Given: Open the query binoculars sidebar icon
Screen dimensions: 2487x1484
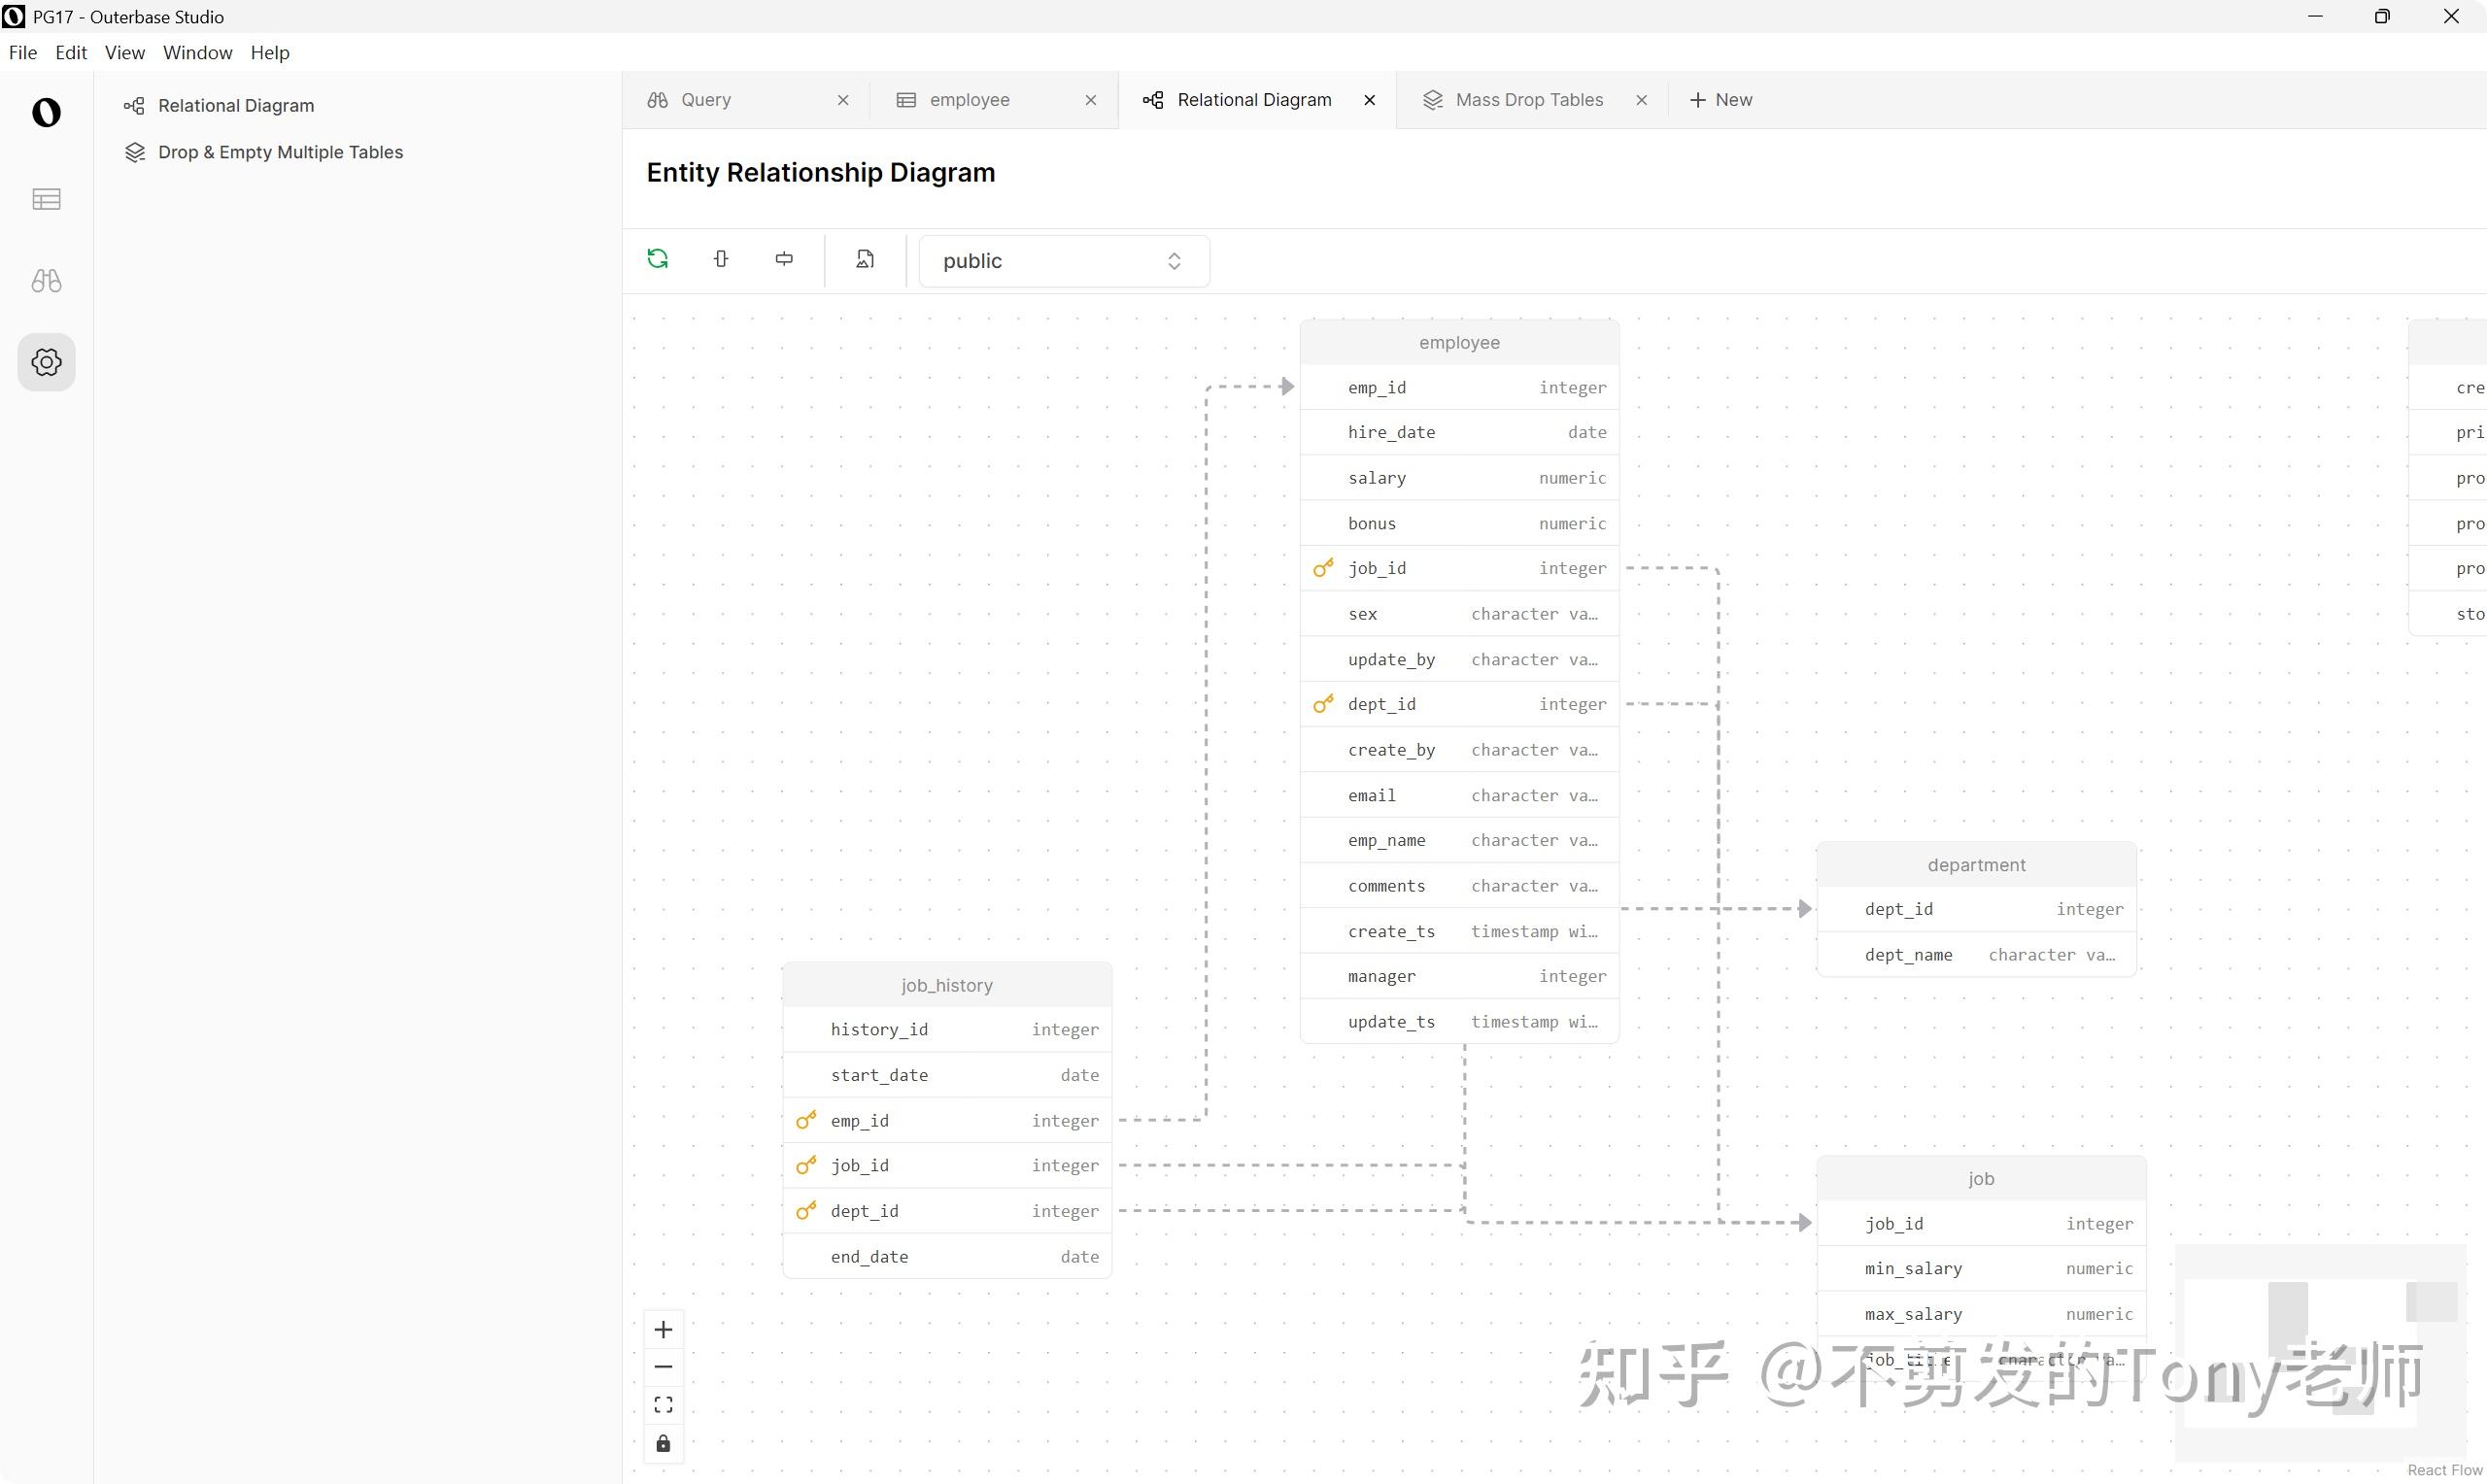Looking at the screenshot, I should click(46, 281).
